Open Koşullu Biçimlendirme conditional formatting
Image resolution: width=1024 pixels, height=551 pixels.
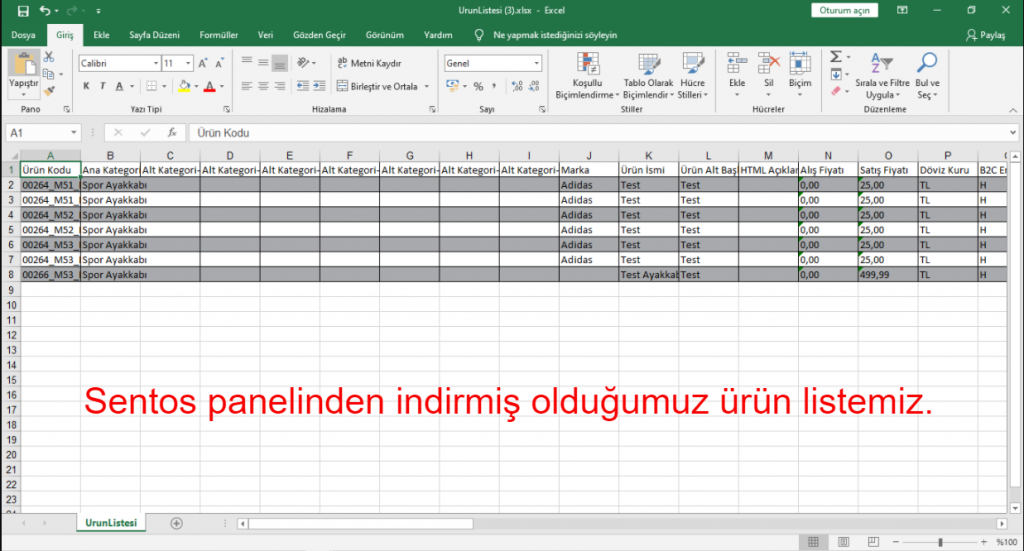583,76
